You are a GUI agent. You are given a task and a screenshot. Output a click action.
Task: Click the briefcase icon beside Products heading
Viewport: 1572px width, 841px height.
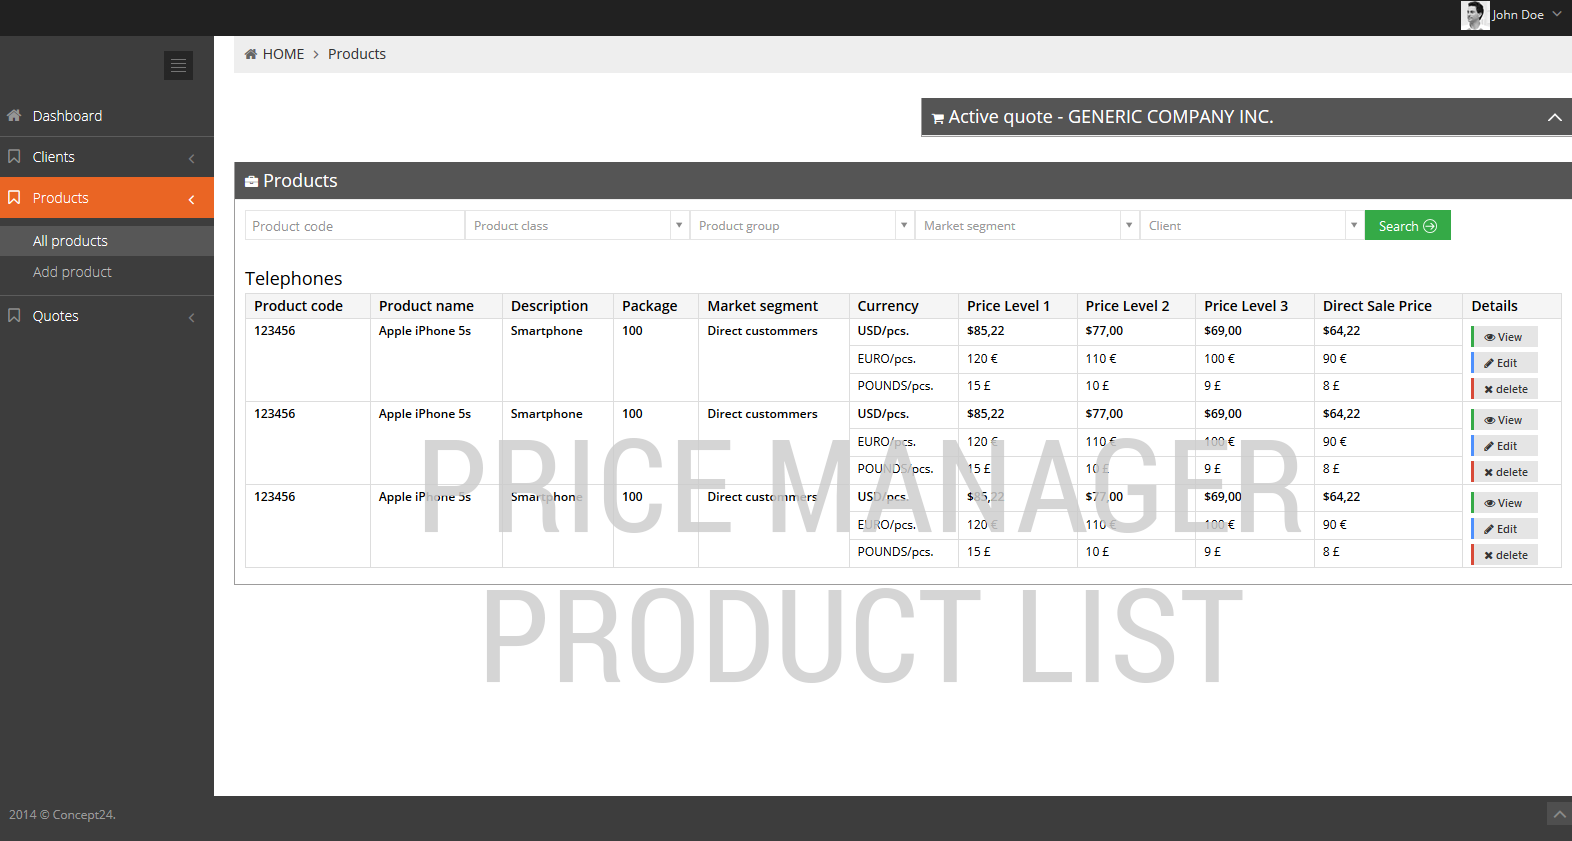coord(252,181)
